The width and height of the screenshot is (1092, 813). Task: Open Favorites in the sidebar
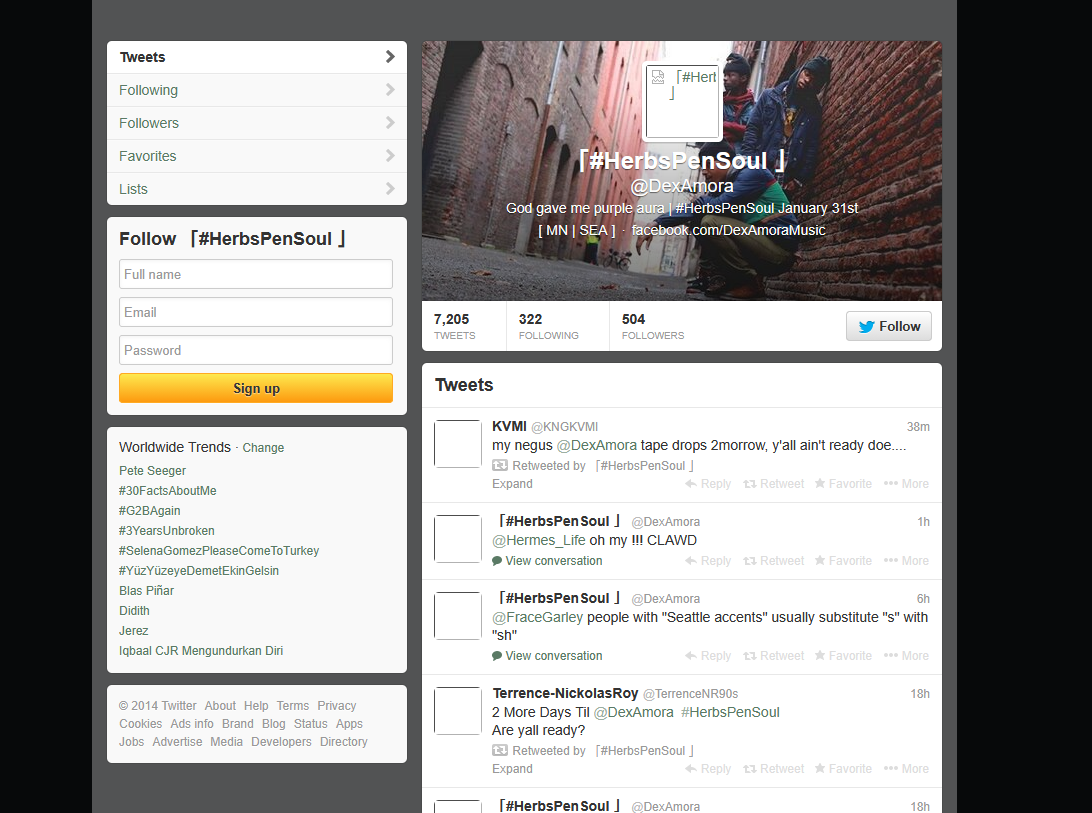click(256, 156)
